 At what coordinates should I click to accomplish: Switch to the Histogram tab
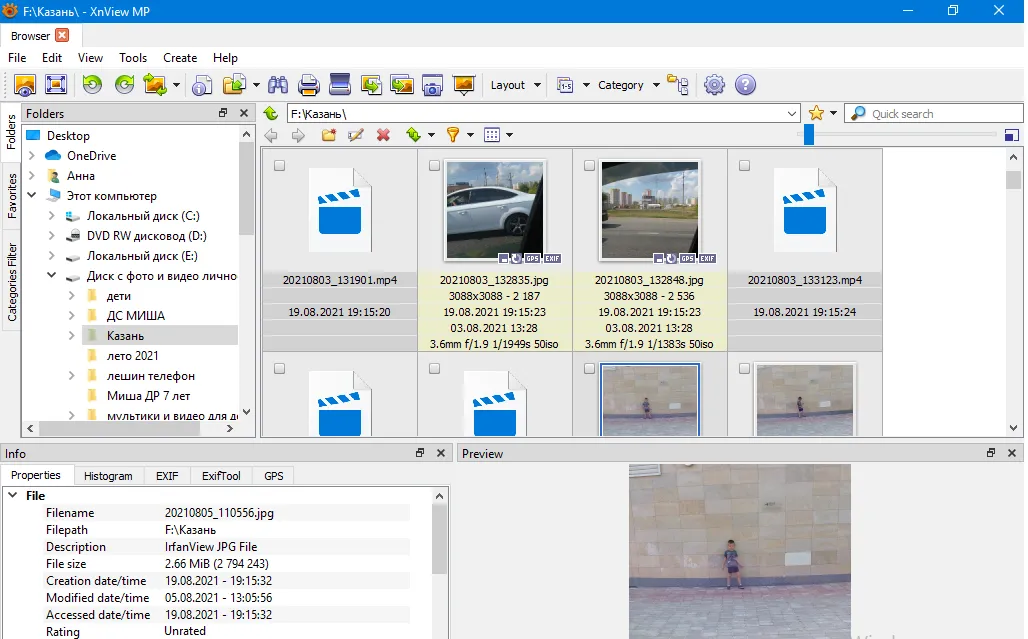click(108, 476)
